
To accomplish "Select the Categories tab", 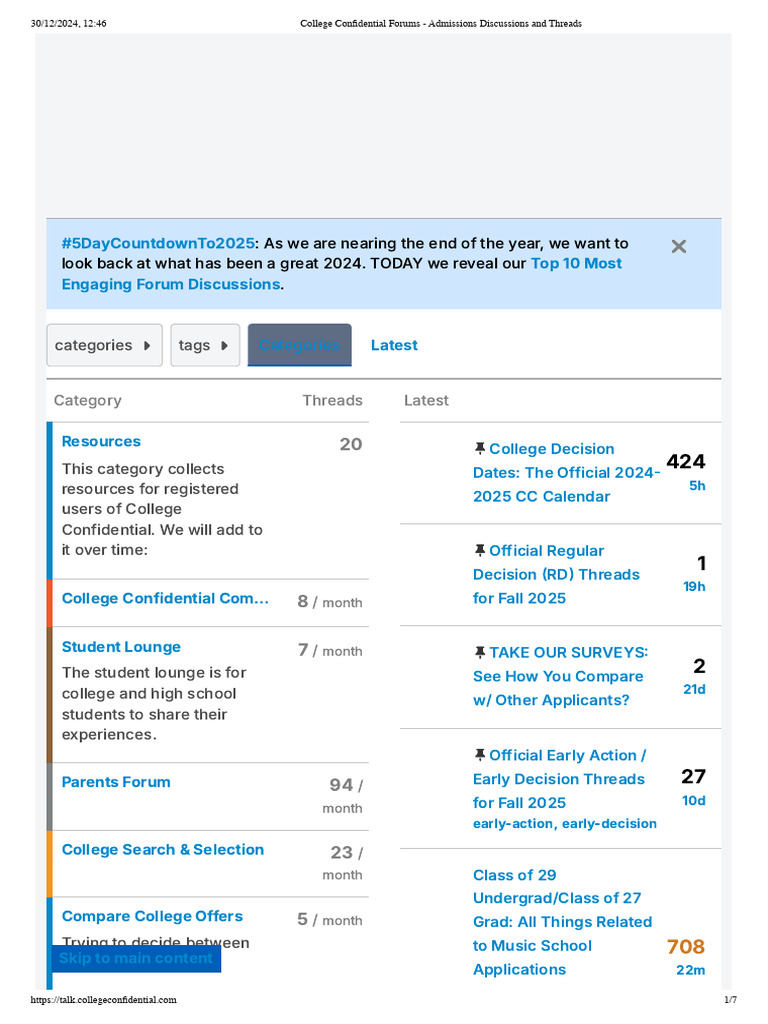I will click(x=300, y=345).
